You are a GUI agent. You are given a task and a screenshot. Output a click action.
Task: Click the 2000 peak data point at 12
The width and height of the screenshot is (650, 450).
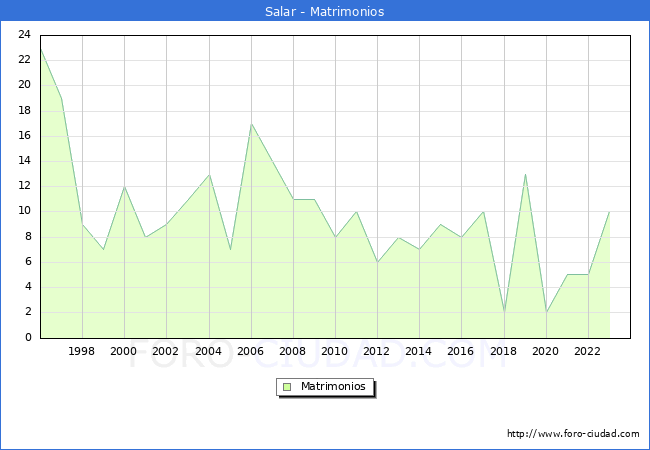click(x=124, y=187)
